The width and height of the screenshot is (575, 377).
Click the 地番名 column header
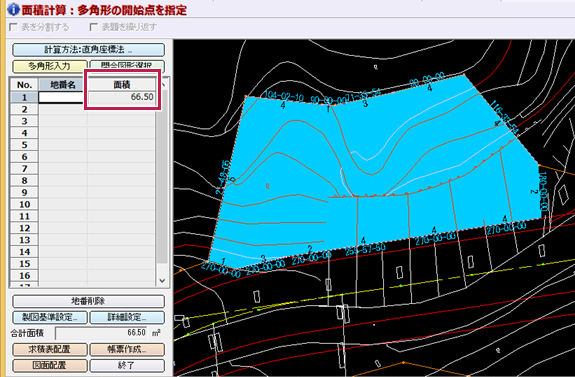63,85
